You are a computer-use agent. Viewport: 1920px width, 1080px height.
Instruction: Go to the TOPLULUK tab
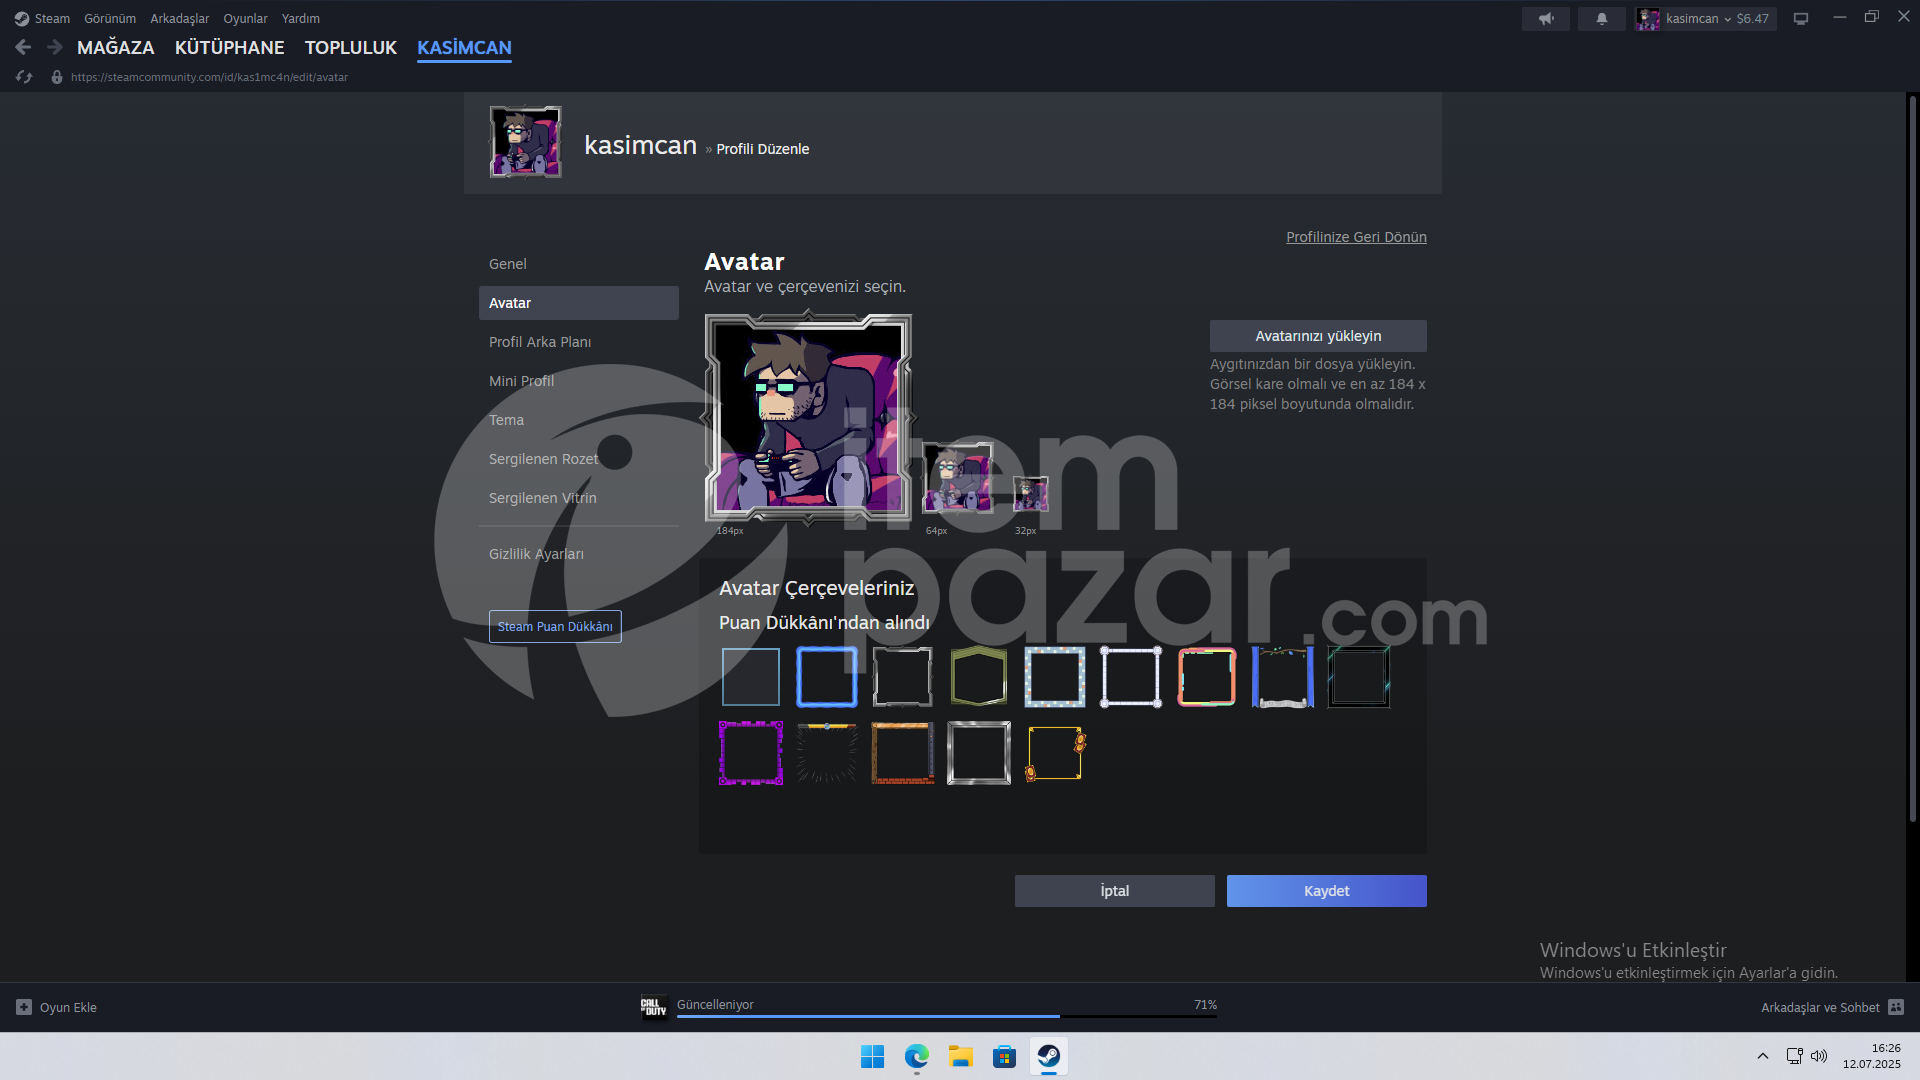click(351, 47)
